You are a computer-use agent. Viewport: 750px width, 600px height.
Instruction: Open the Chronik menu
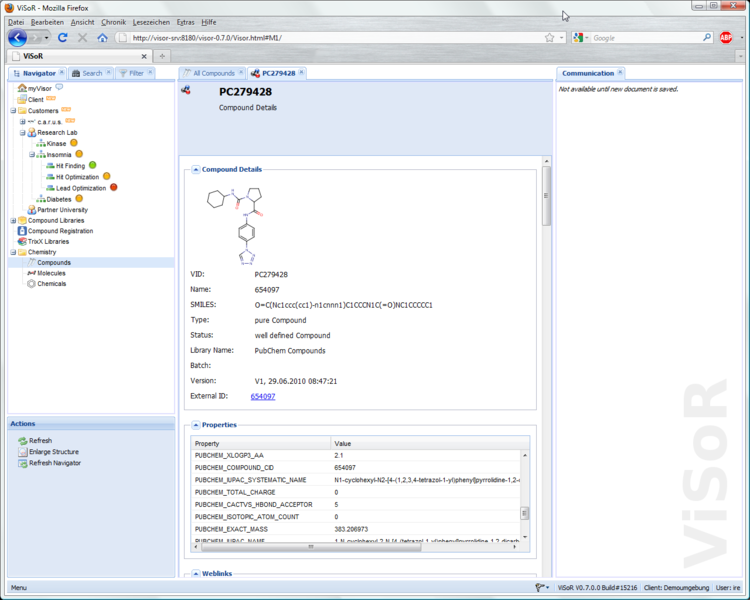(x=113, y=22)
